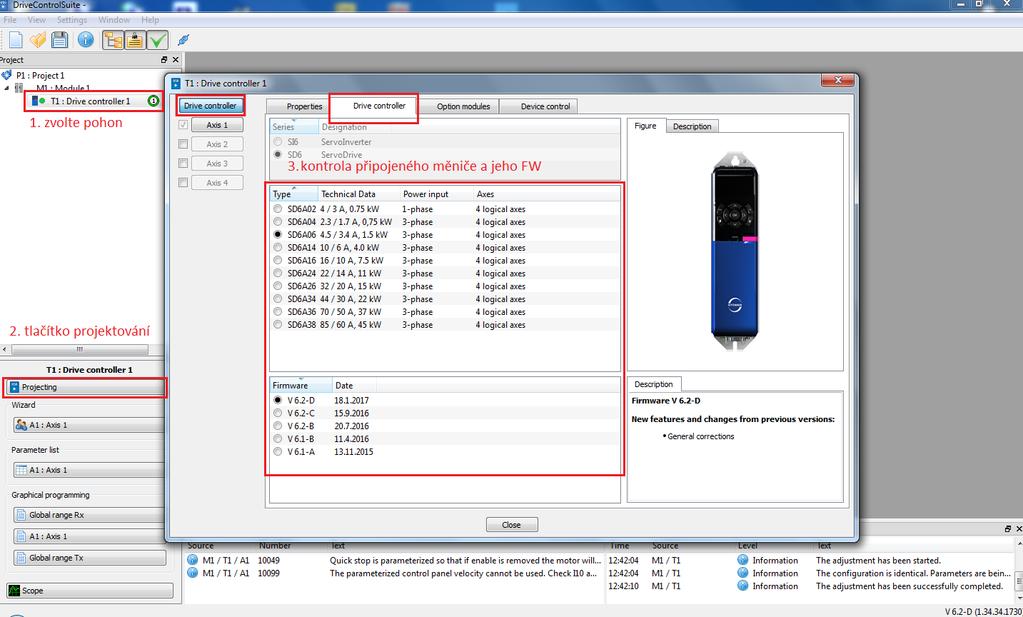Click the P1 Project 1 node icon
Screen dimensions: 1023x617
point(7,75)
